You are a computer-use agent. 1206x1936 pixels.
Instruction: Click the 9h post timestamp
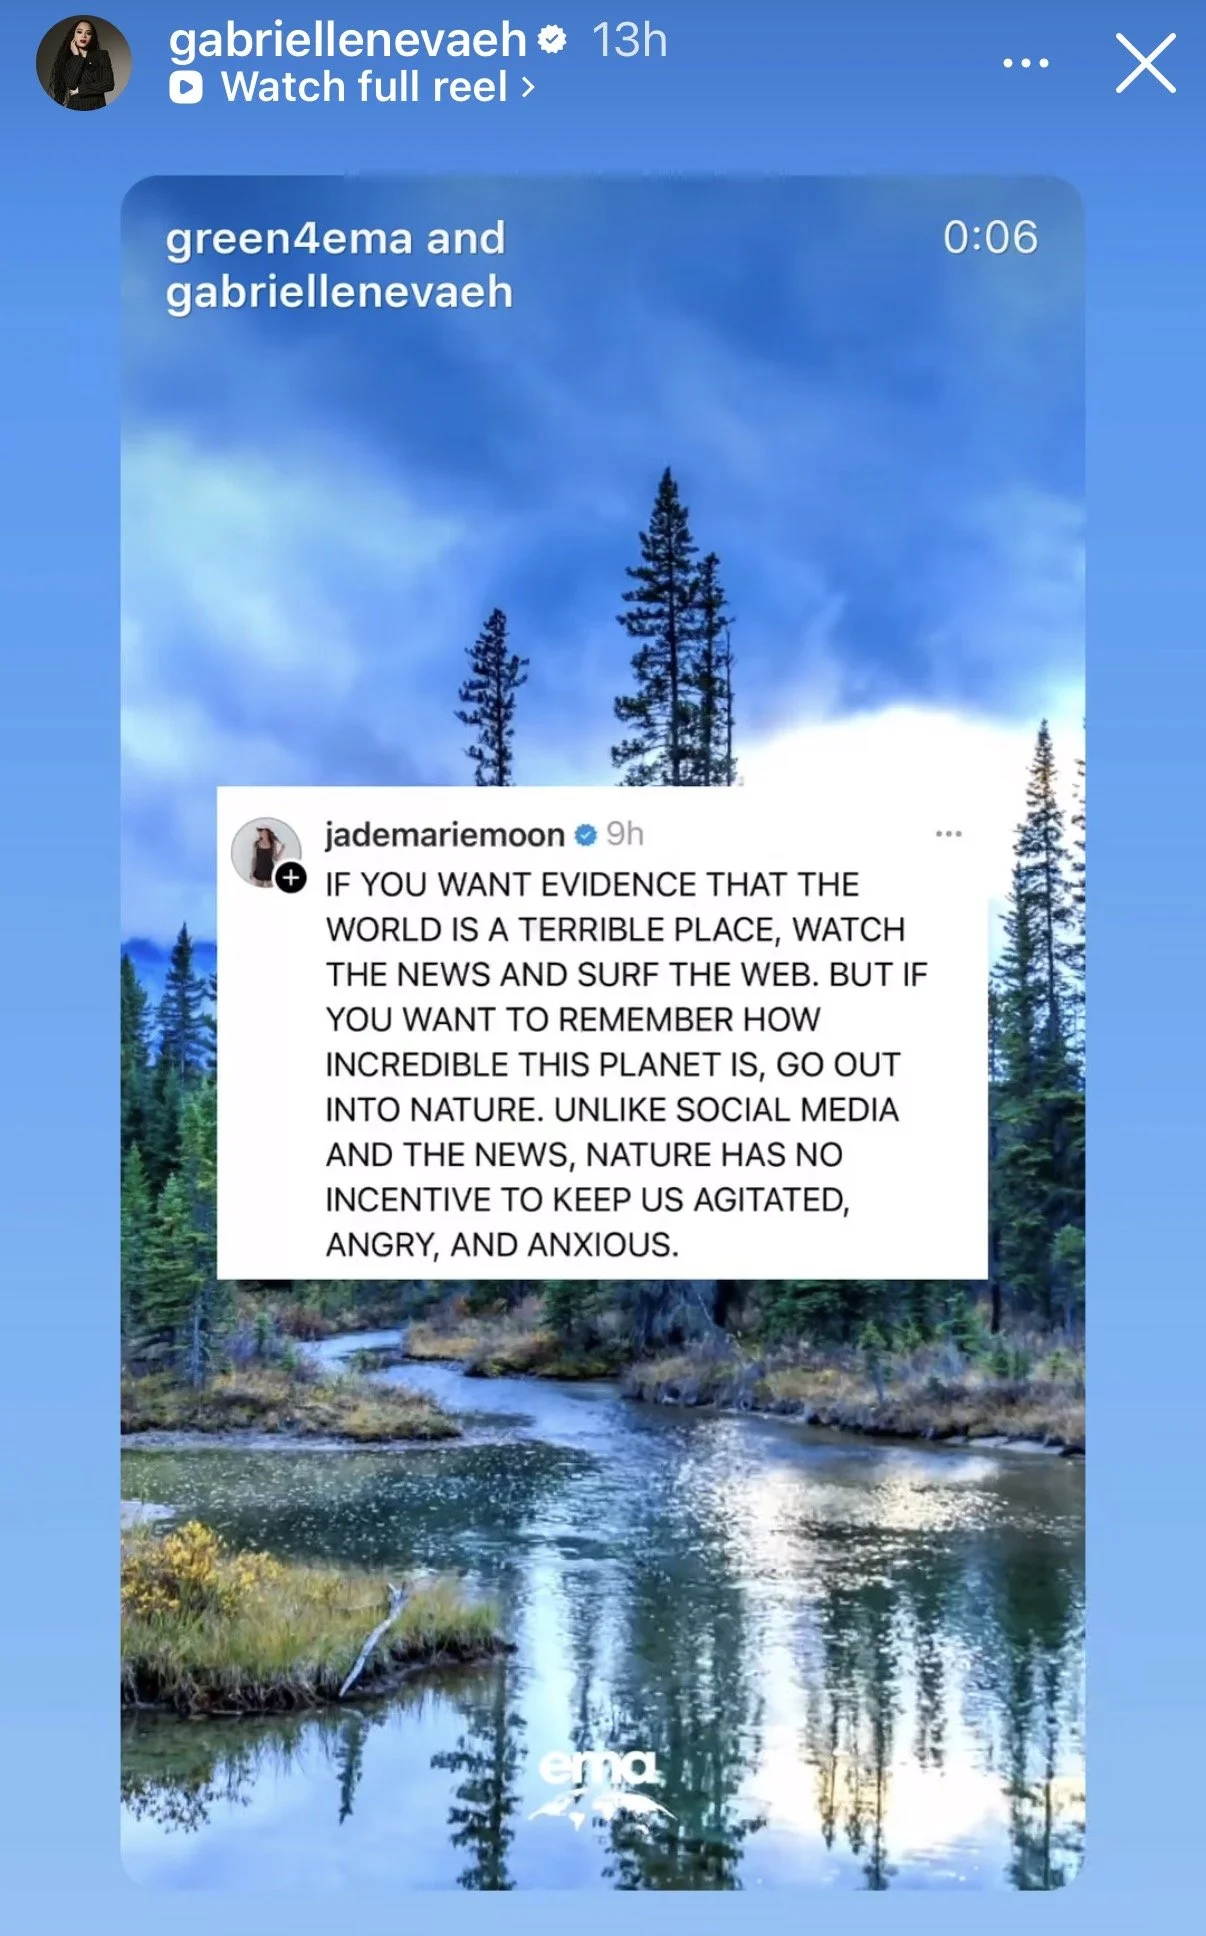tap(625, 834)
